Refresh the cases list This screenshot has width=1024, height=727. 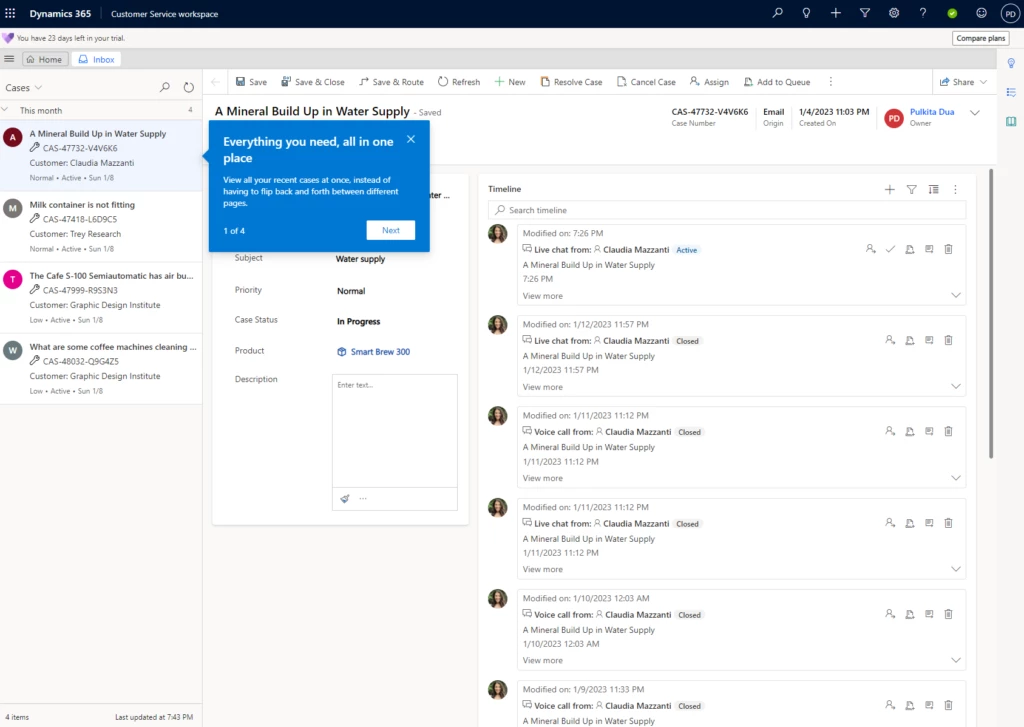coord(188,86)
